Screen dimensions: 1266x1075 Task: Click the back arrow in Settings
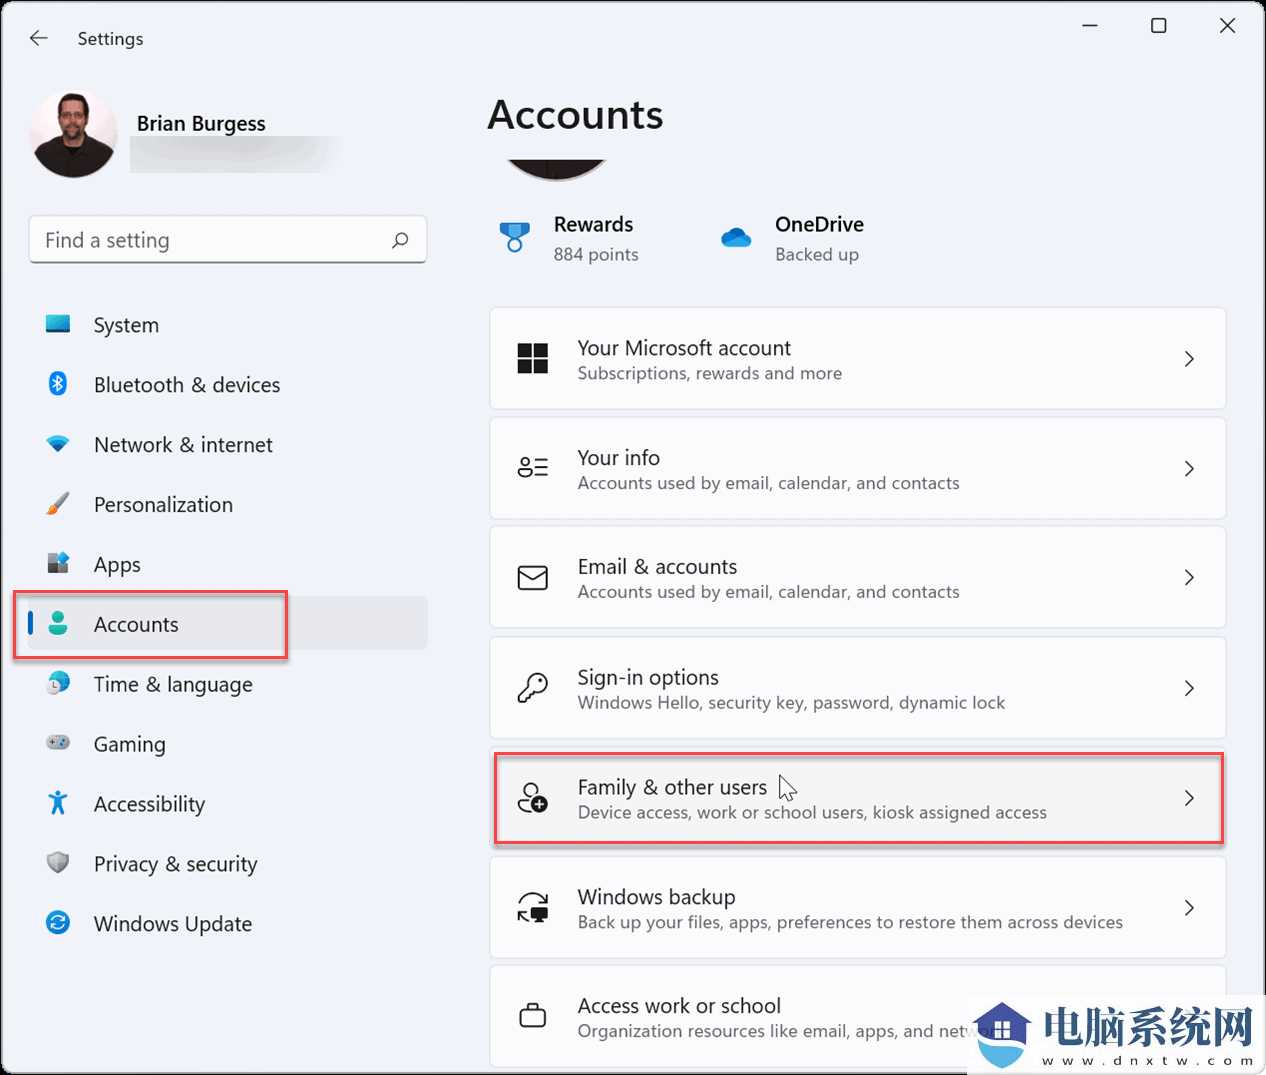[39, 38]
